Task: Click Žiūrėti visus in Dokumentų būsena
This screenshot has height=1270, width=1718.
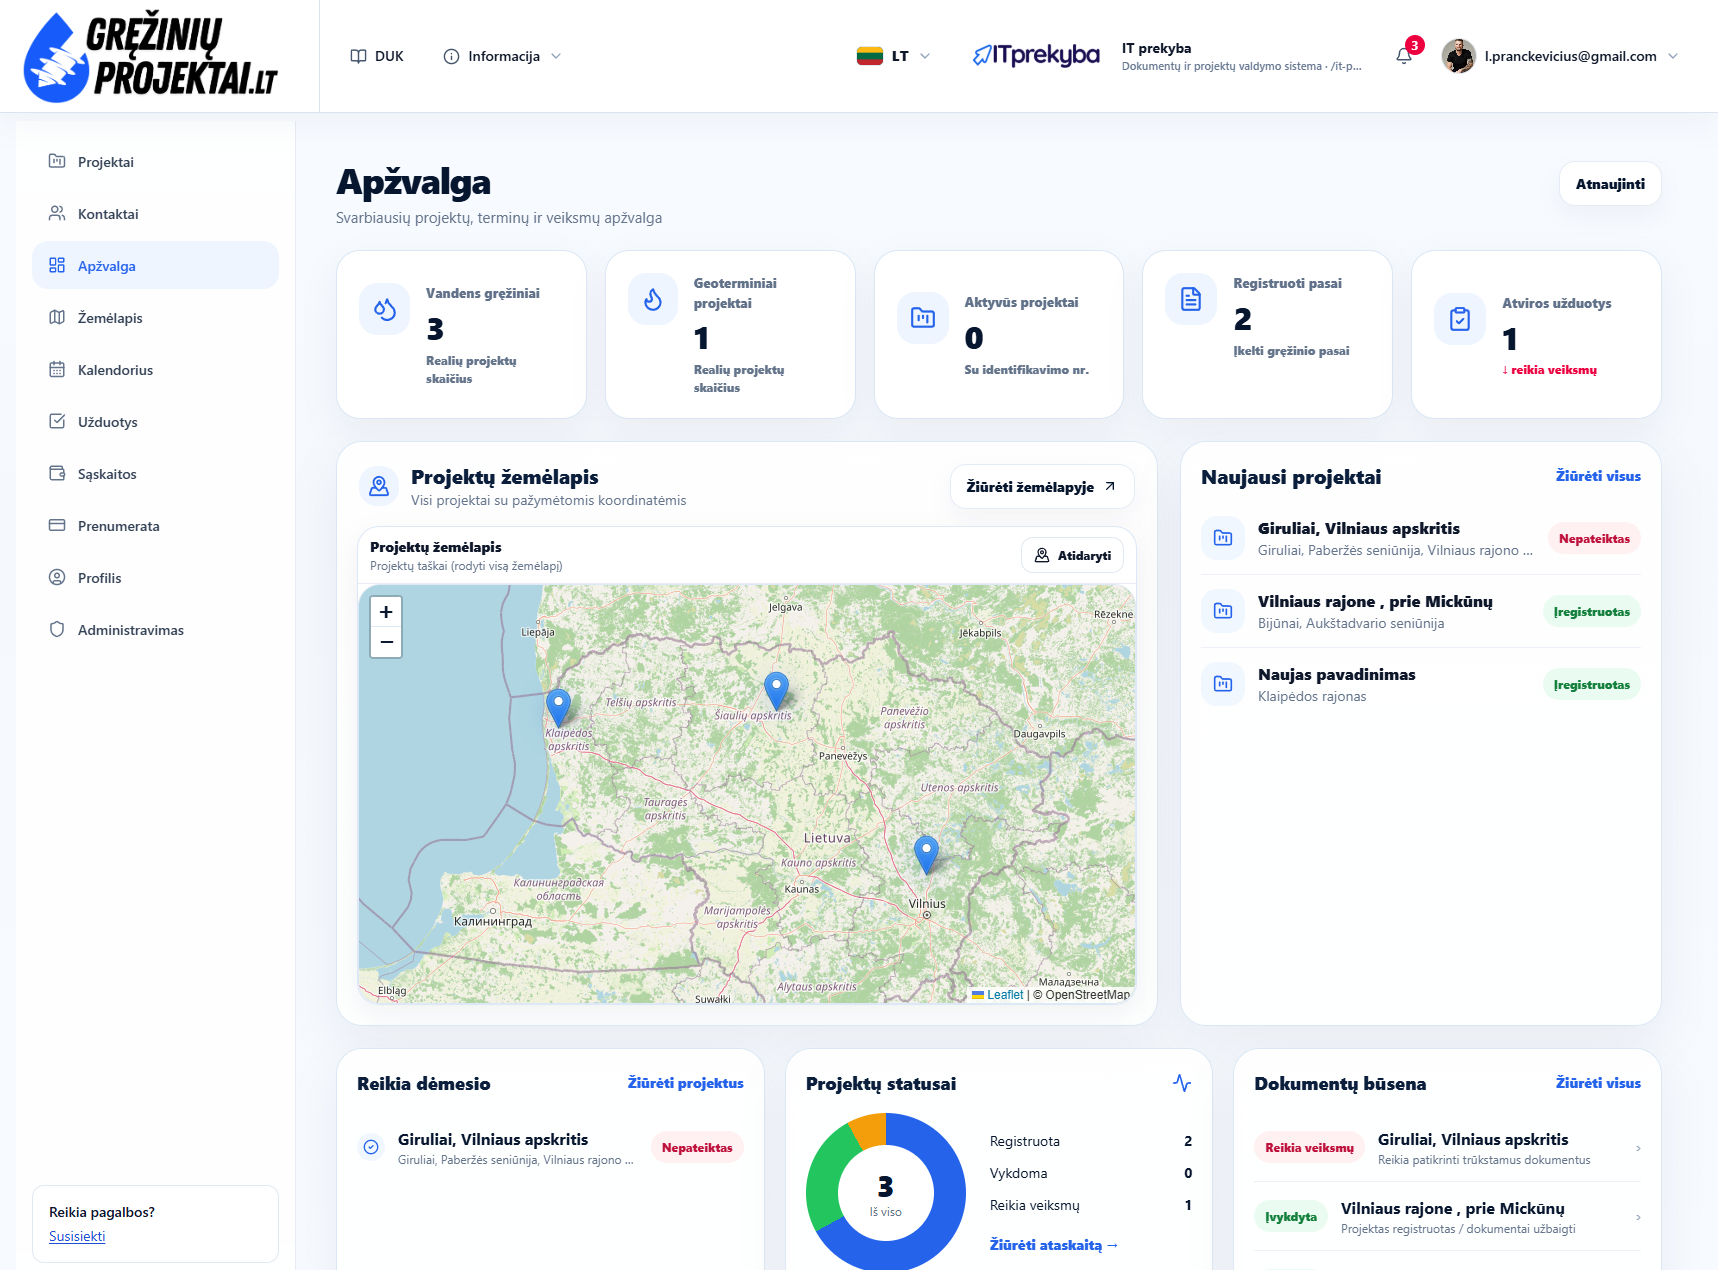Action: pos(1598,1083)
